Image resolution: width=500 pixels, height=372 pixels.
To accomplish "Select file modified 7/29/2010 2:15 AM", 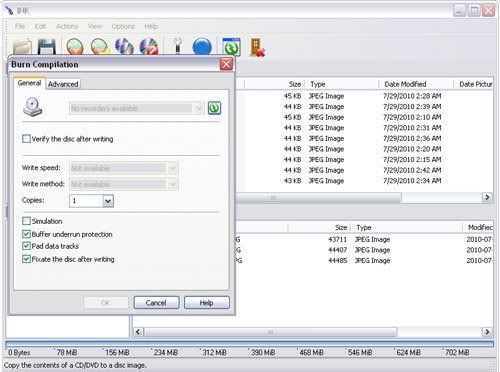I will [363, 160].
